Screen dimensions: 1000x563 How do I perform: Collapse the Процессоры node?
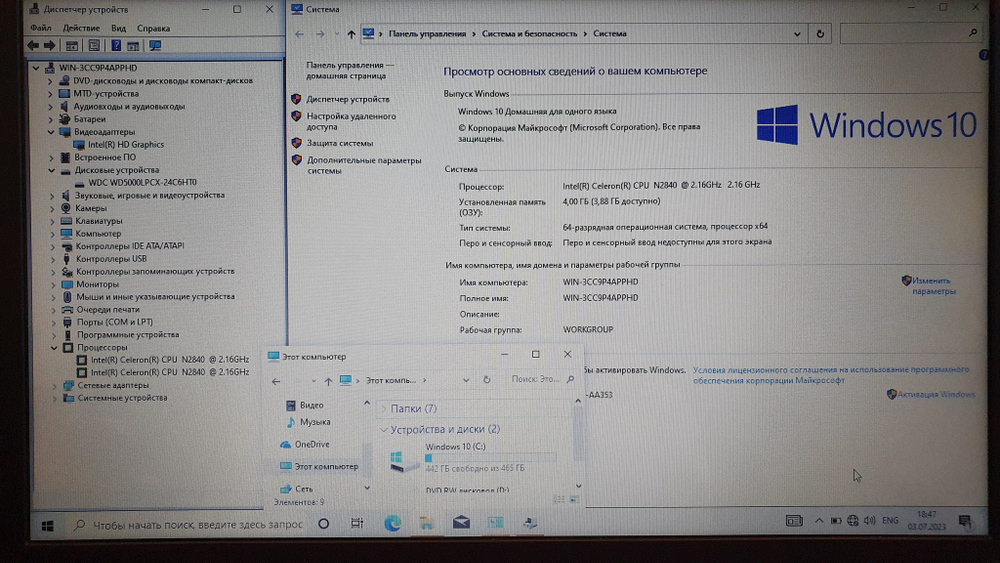pos(54,347)
